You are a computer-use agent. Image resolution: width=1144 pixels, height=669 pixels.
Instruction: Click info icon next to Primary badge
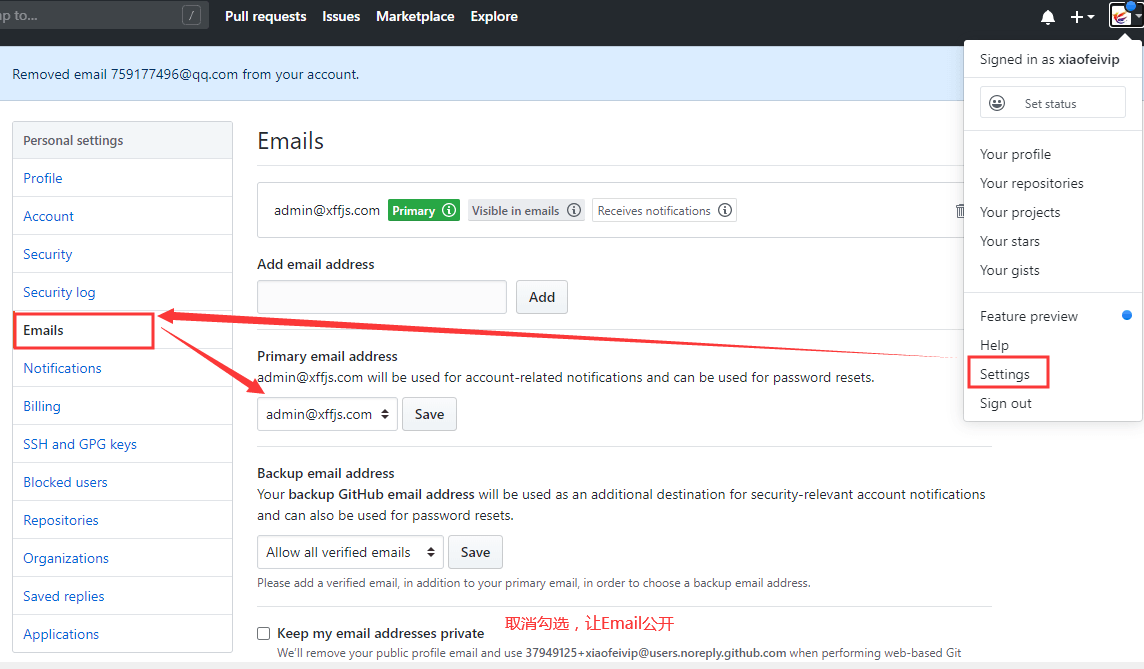tap(449, 210)
